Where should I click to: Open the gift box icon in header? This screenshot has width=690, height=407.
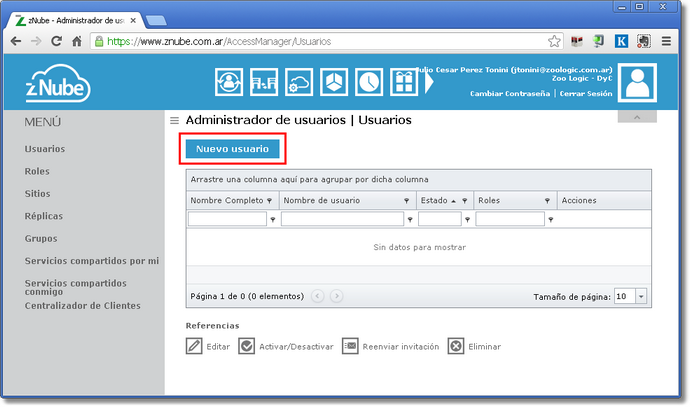coord(404,82)
